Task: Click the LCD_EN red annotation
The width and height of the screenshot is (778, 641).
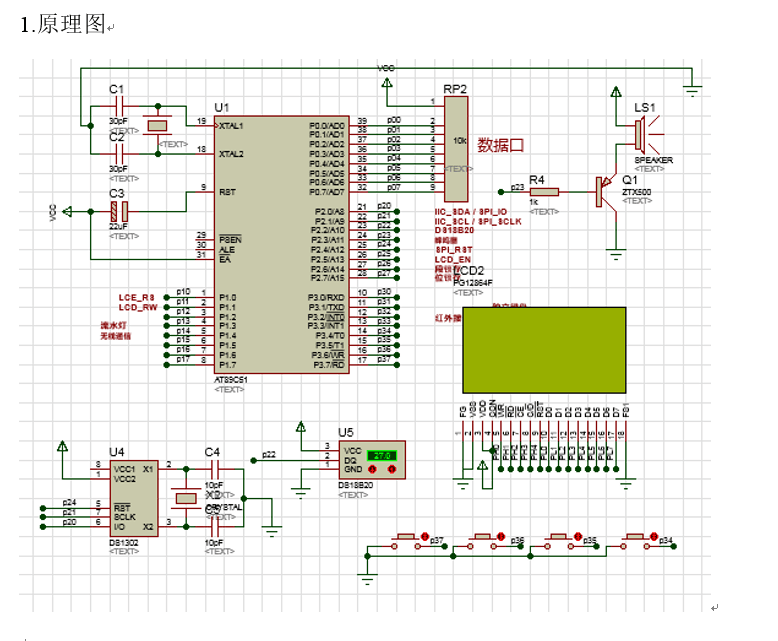Action: click(x=453, y=260)
